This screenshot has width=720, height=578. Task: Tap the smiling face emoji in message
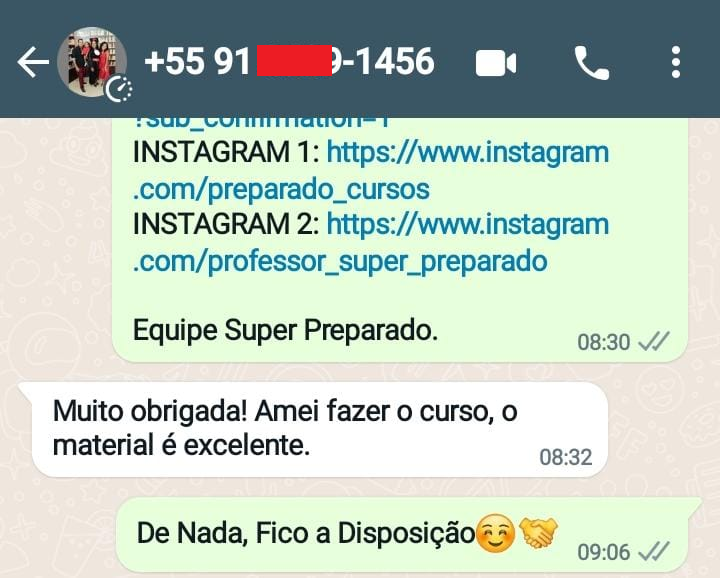click(x=495, y=533)
